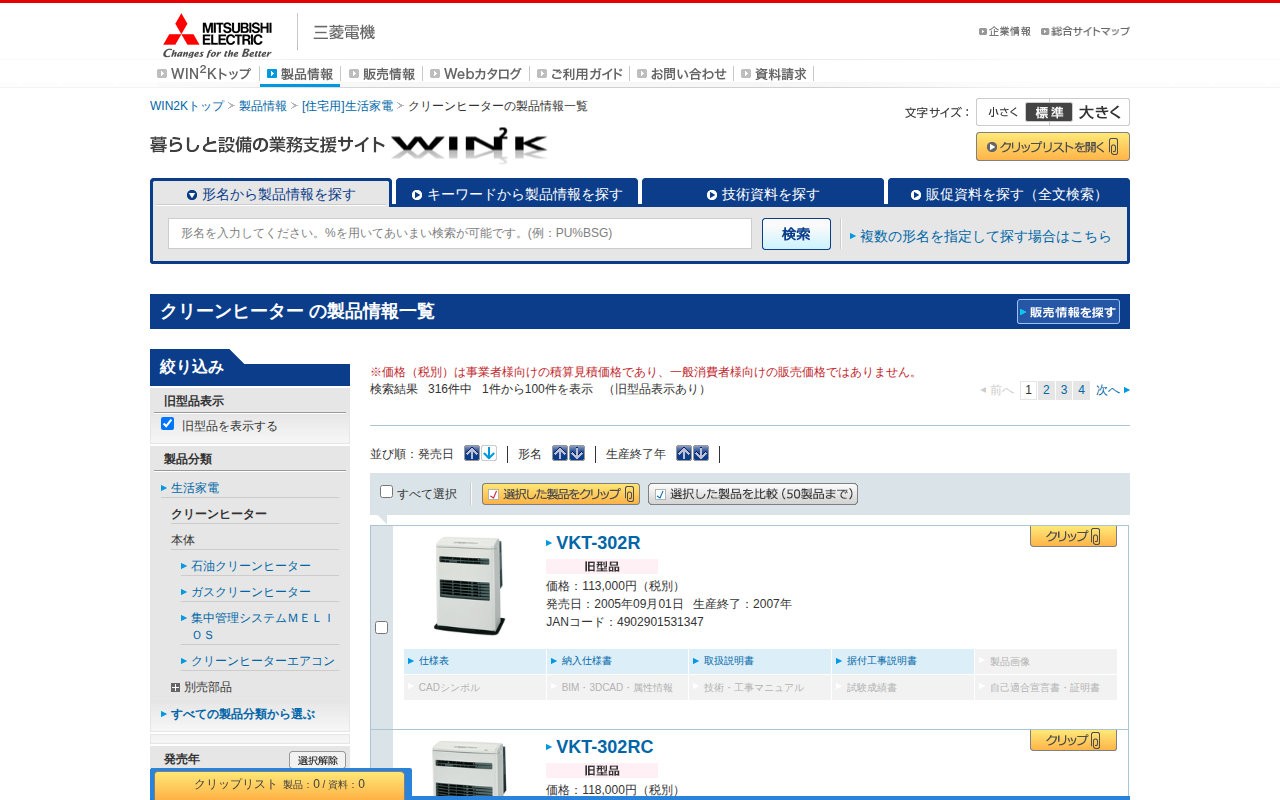The image size is (1280, 800).
Task: Open VKT-302R product title link
Action: (x=598, y=543)
